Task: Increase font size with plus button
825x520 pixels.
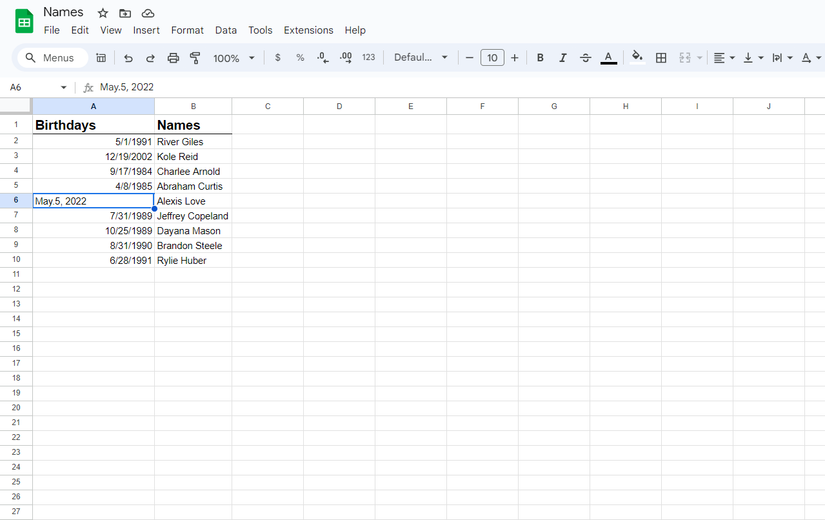Action: (515, 58)
